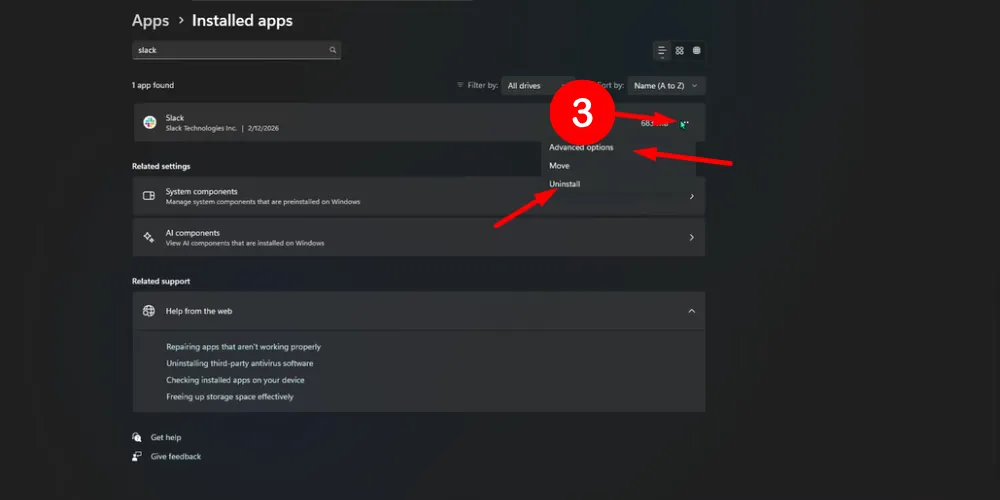The image size is (1000, 500).
Task: Open AI components chevron arrow
Action: 691,237
